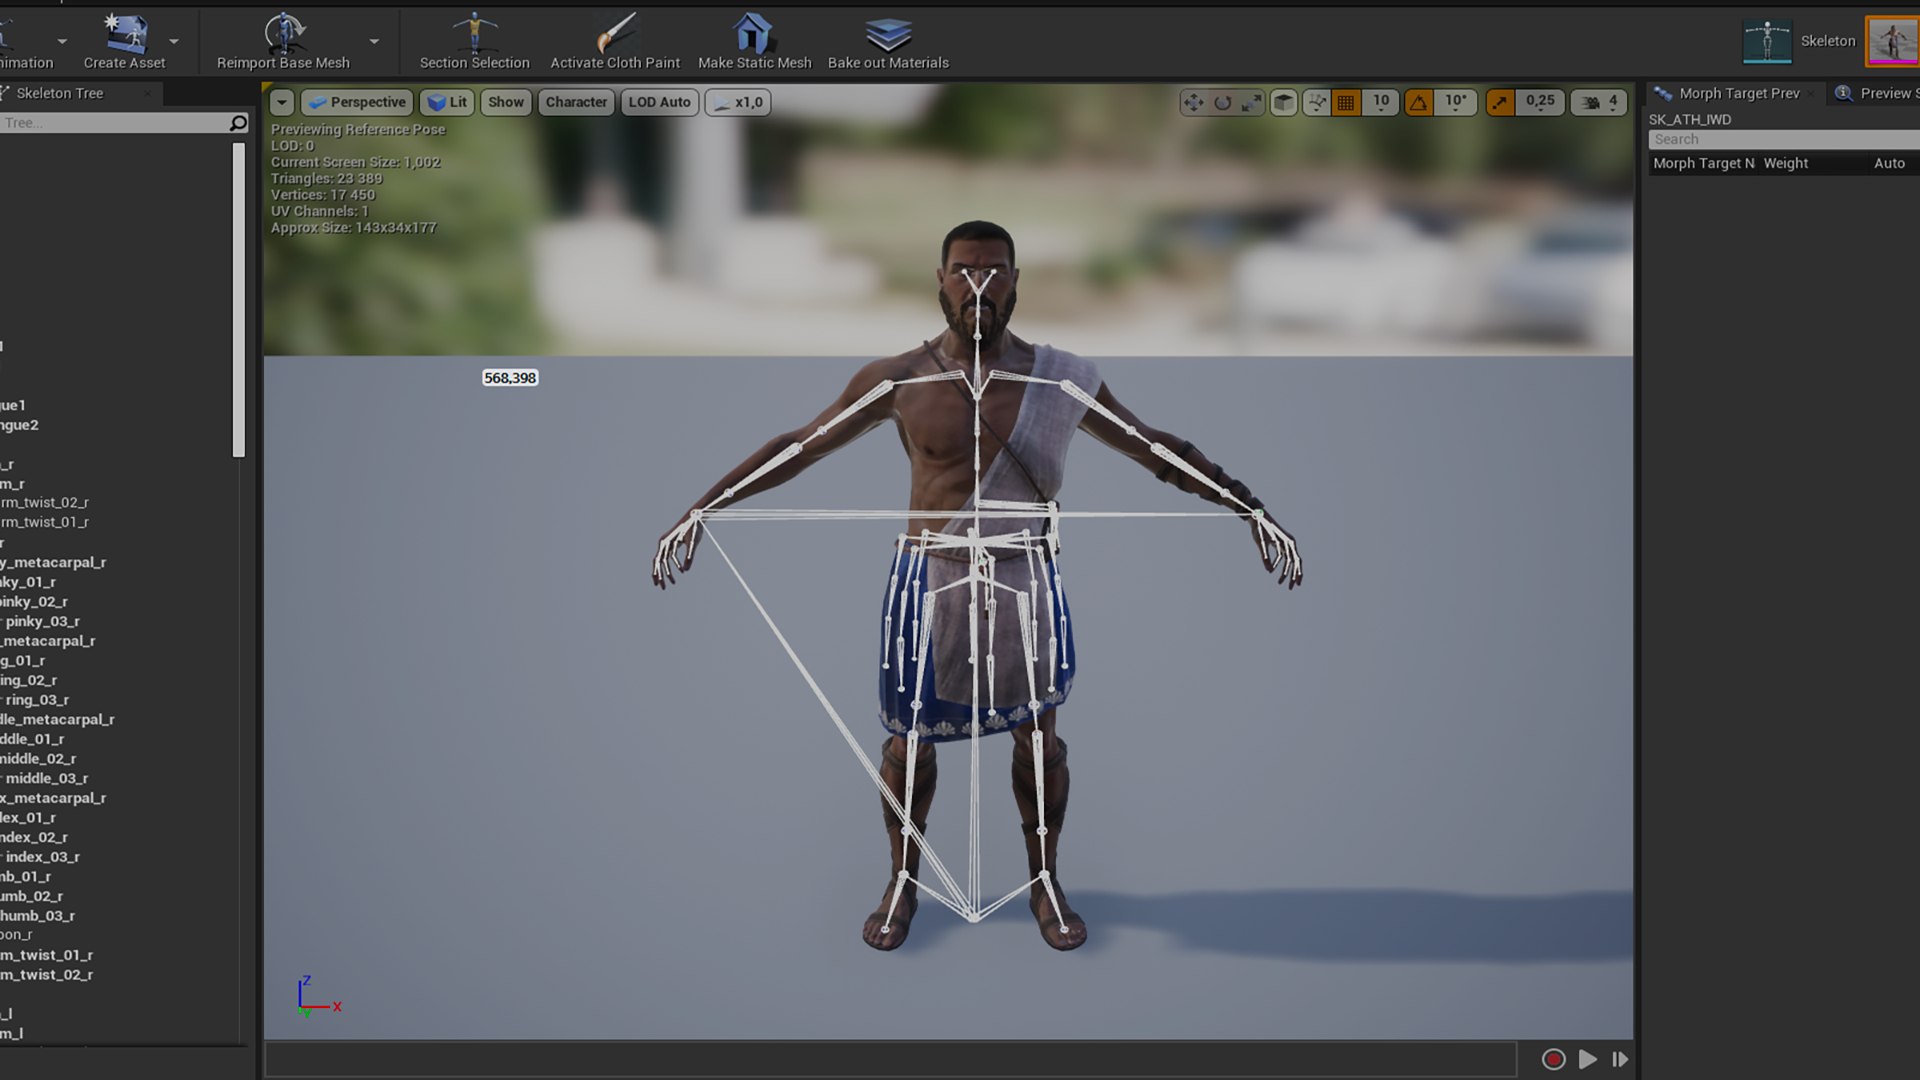Open rotation snap 10° dropdown
Image resolution: width=1920 pixels, height=1080 pixels.
point(1455,102)
